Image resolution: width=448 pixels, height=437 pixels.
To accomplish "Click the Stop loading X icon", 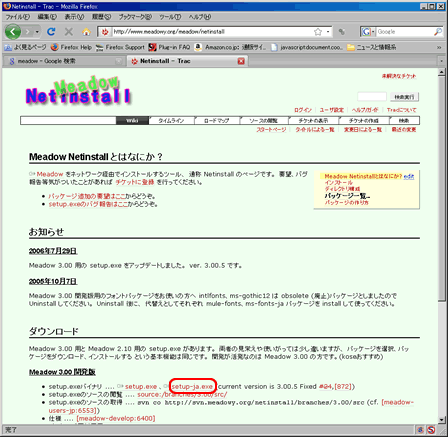I will click(69, 32).
